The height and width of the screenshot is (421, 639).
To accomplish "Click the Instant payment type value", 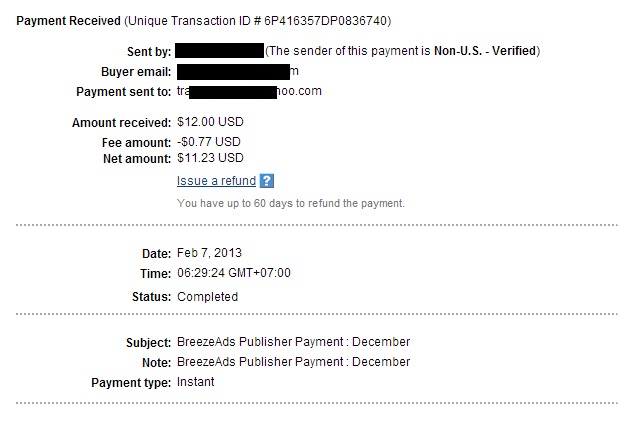I will [196, 382].
